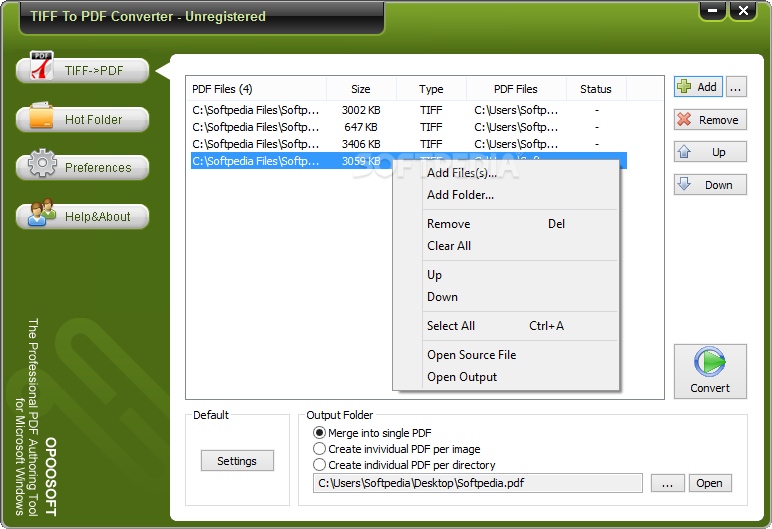Choose Up in the context menu

(x=506, y=274)
